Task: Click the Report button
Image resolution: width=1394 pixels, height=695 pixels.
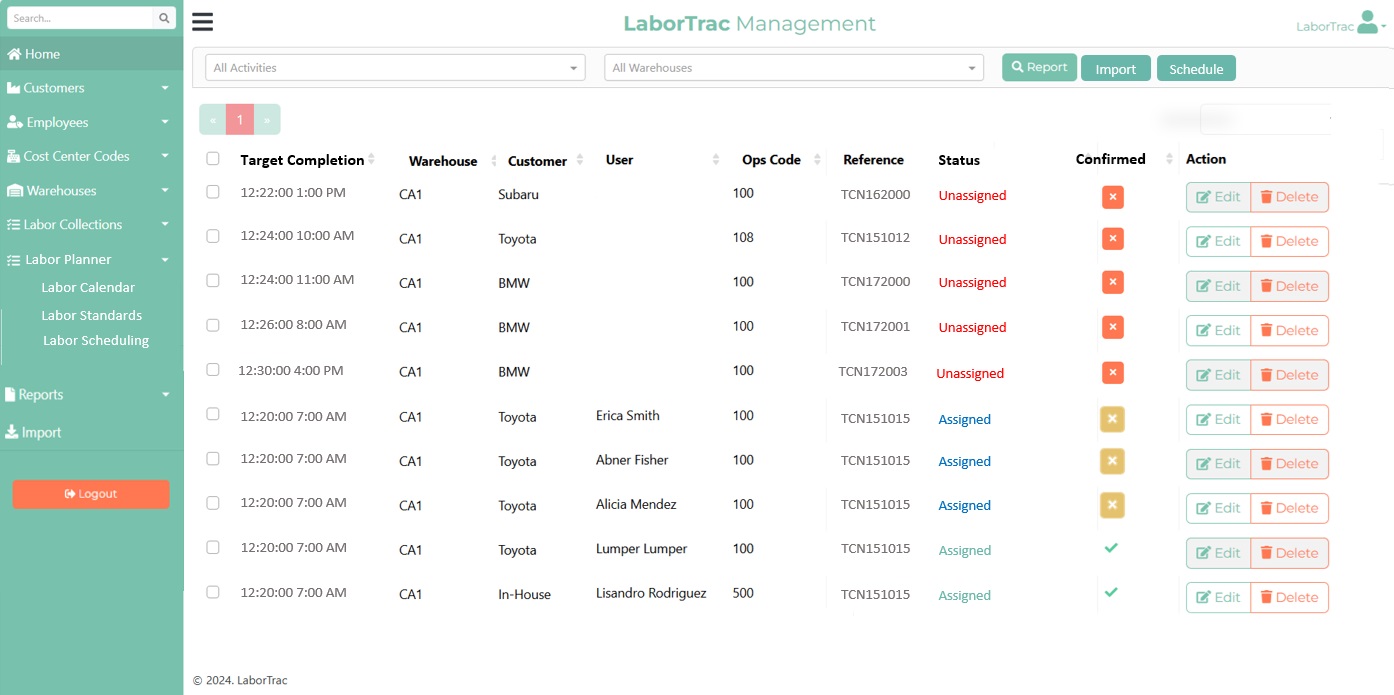Action: click(1039, 68)
